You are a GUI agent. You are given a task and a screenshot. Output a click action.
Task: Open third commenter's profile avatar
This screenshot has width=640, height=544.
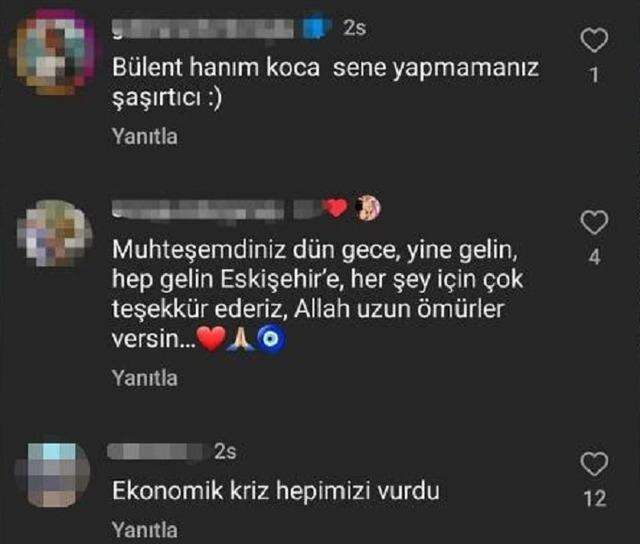click(53, 475)
